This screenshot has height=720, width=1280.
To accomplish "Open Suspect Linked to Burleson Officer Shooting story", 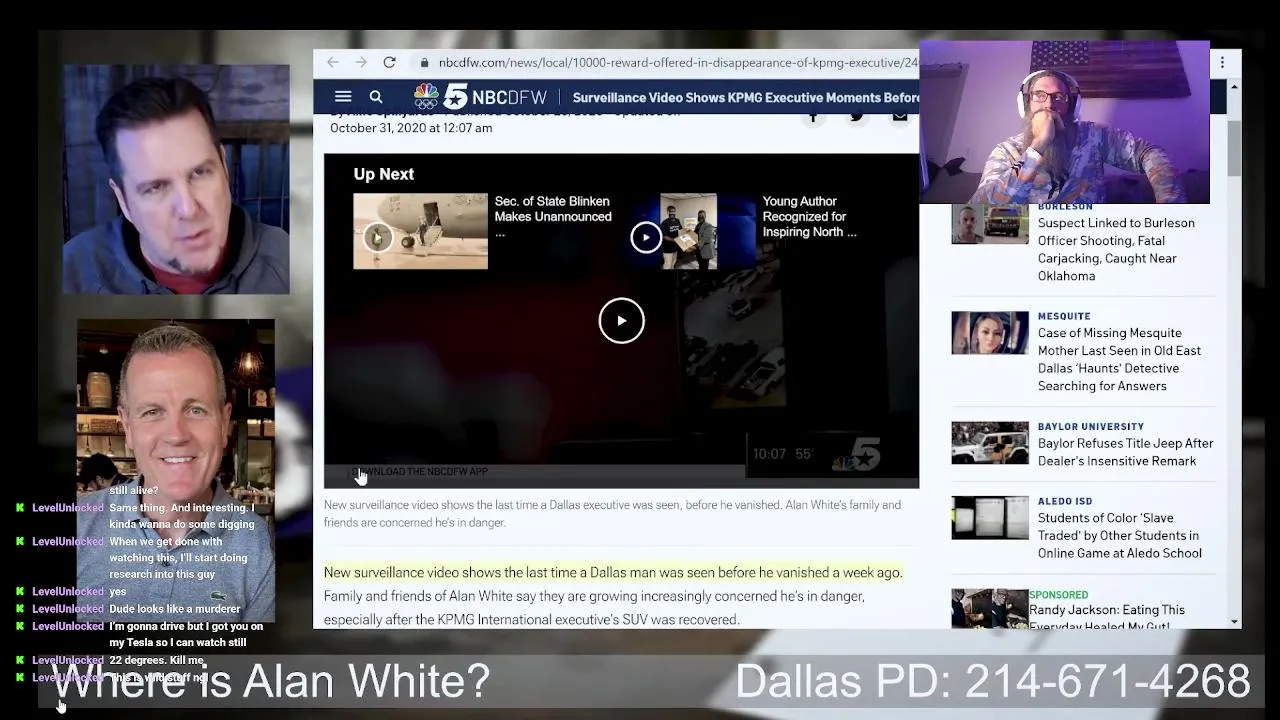I will 1116,249.
